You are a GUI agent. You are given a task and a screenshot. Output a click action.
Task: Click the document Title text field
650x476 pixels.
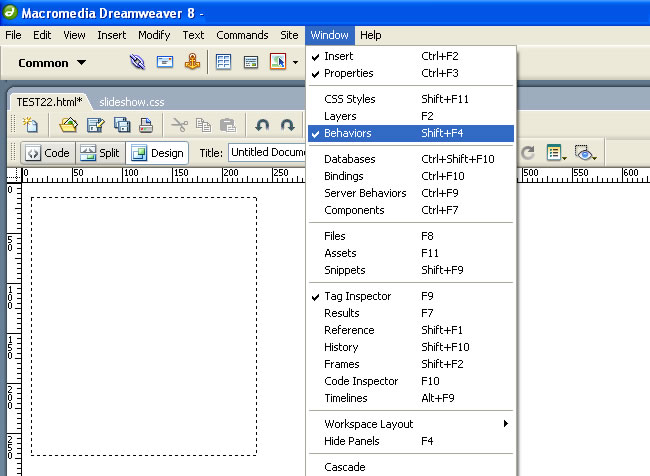(x=267, y=153)
